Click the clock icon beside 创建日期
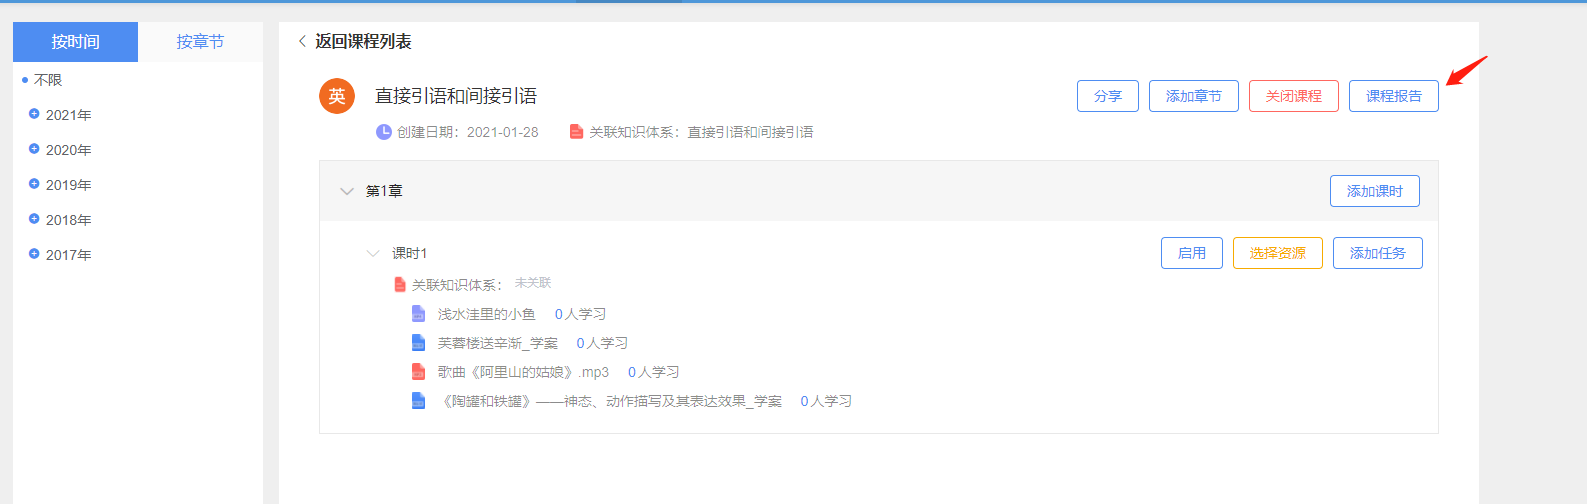The width and height of the screenshot is (1587, 504). tap(384, 132)
